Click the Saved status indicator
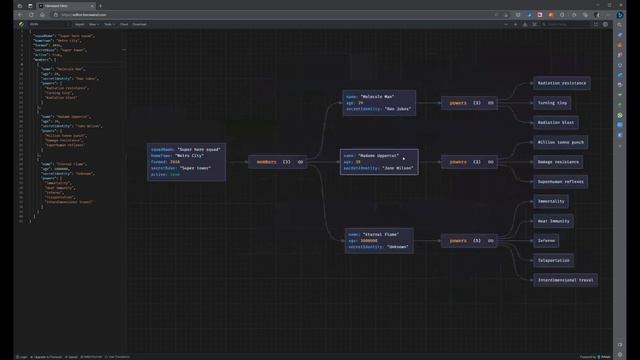The height and width of the screenshot is (360, 640). pos(71,357)
